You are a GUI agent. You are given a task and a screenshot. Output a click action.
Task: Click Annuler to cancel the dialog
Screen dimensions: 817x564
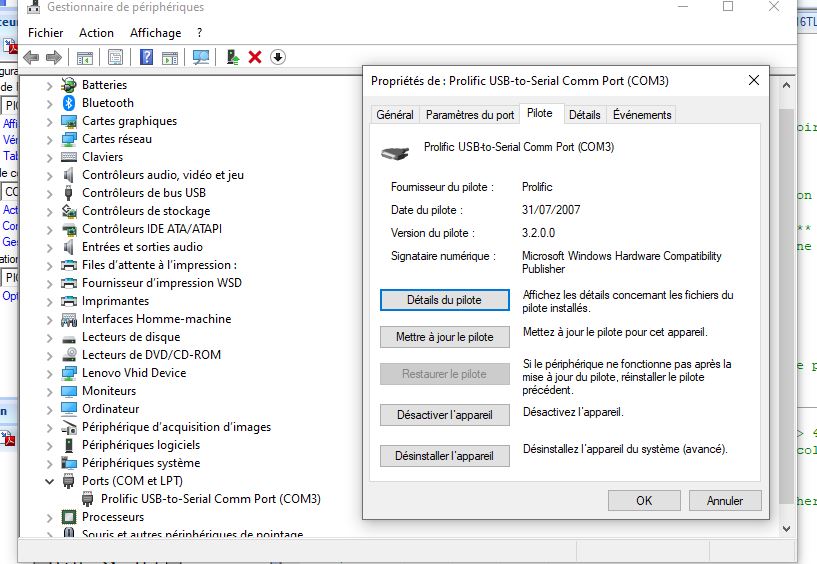pyautogui.click(x=725, y=501)
